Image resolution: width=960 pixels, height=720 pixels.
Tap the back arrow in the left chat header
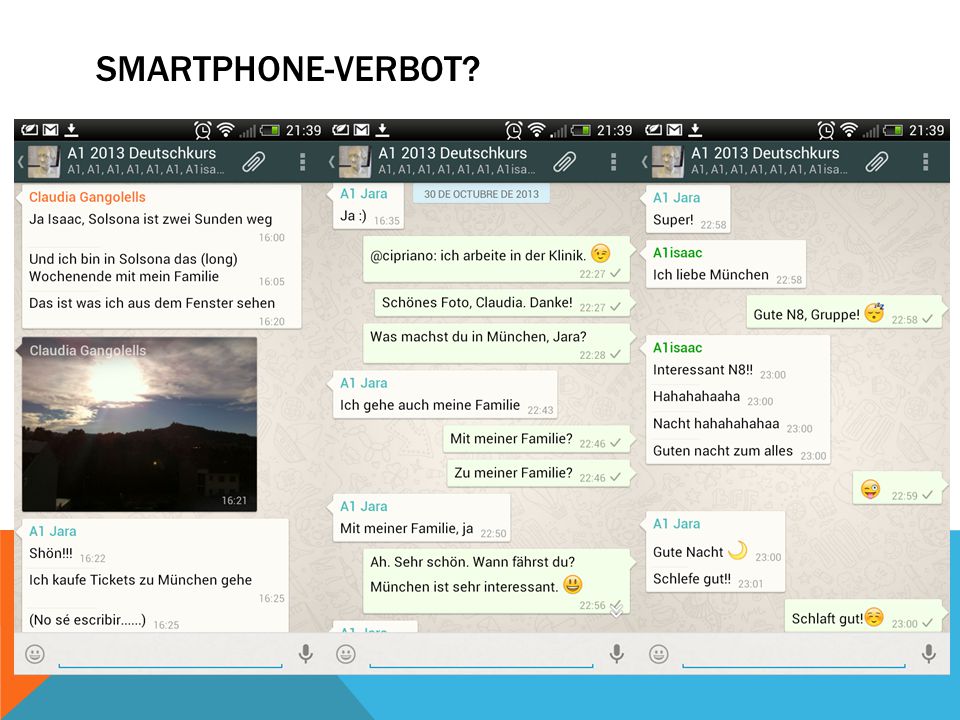21,162
